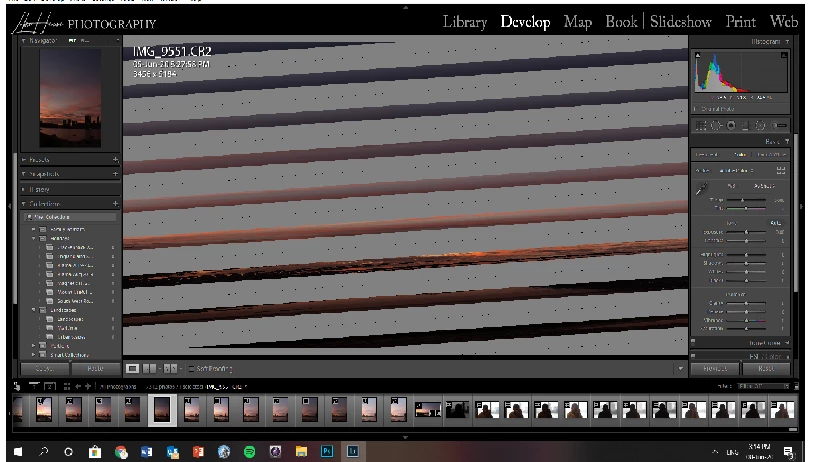
Task: Open the filmstrip Filter dropdown
Action: coord(763,386)
